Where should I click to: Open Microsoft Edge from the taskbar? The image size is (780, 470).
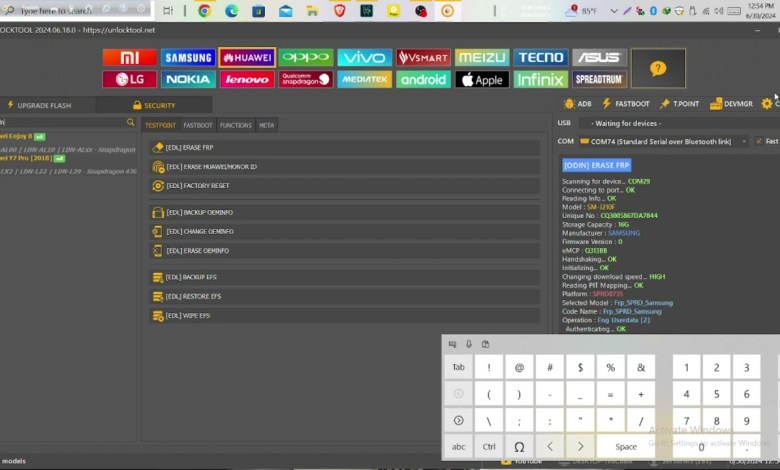pyautogui.click(x=231, y=10)
